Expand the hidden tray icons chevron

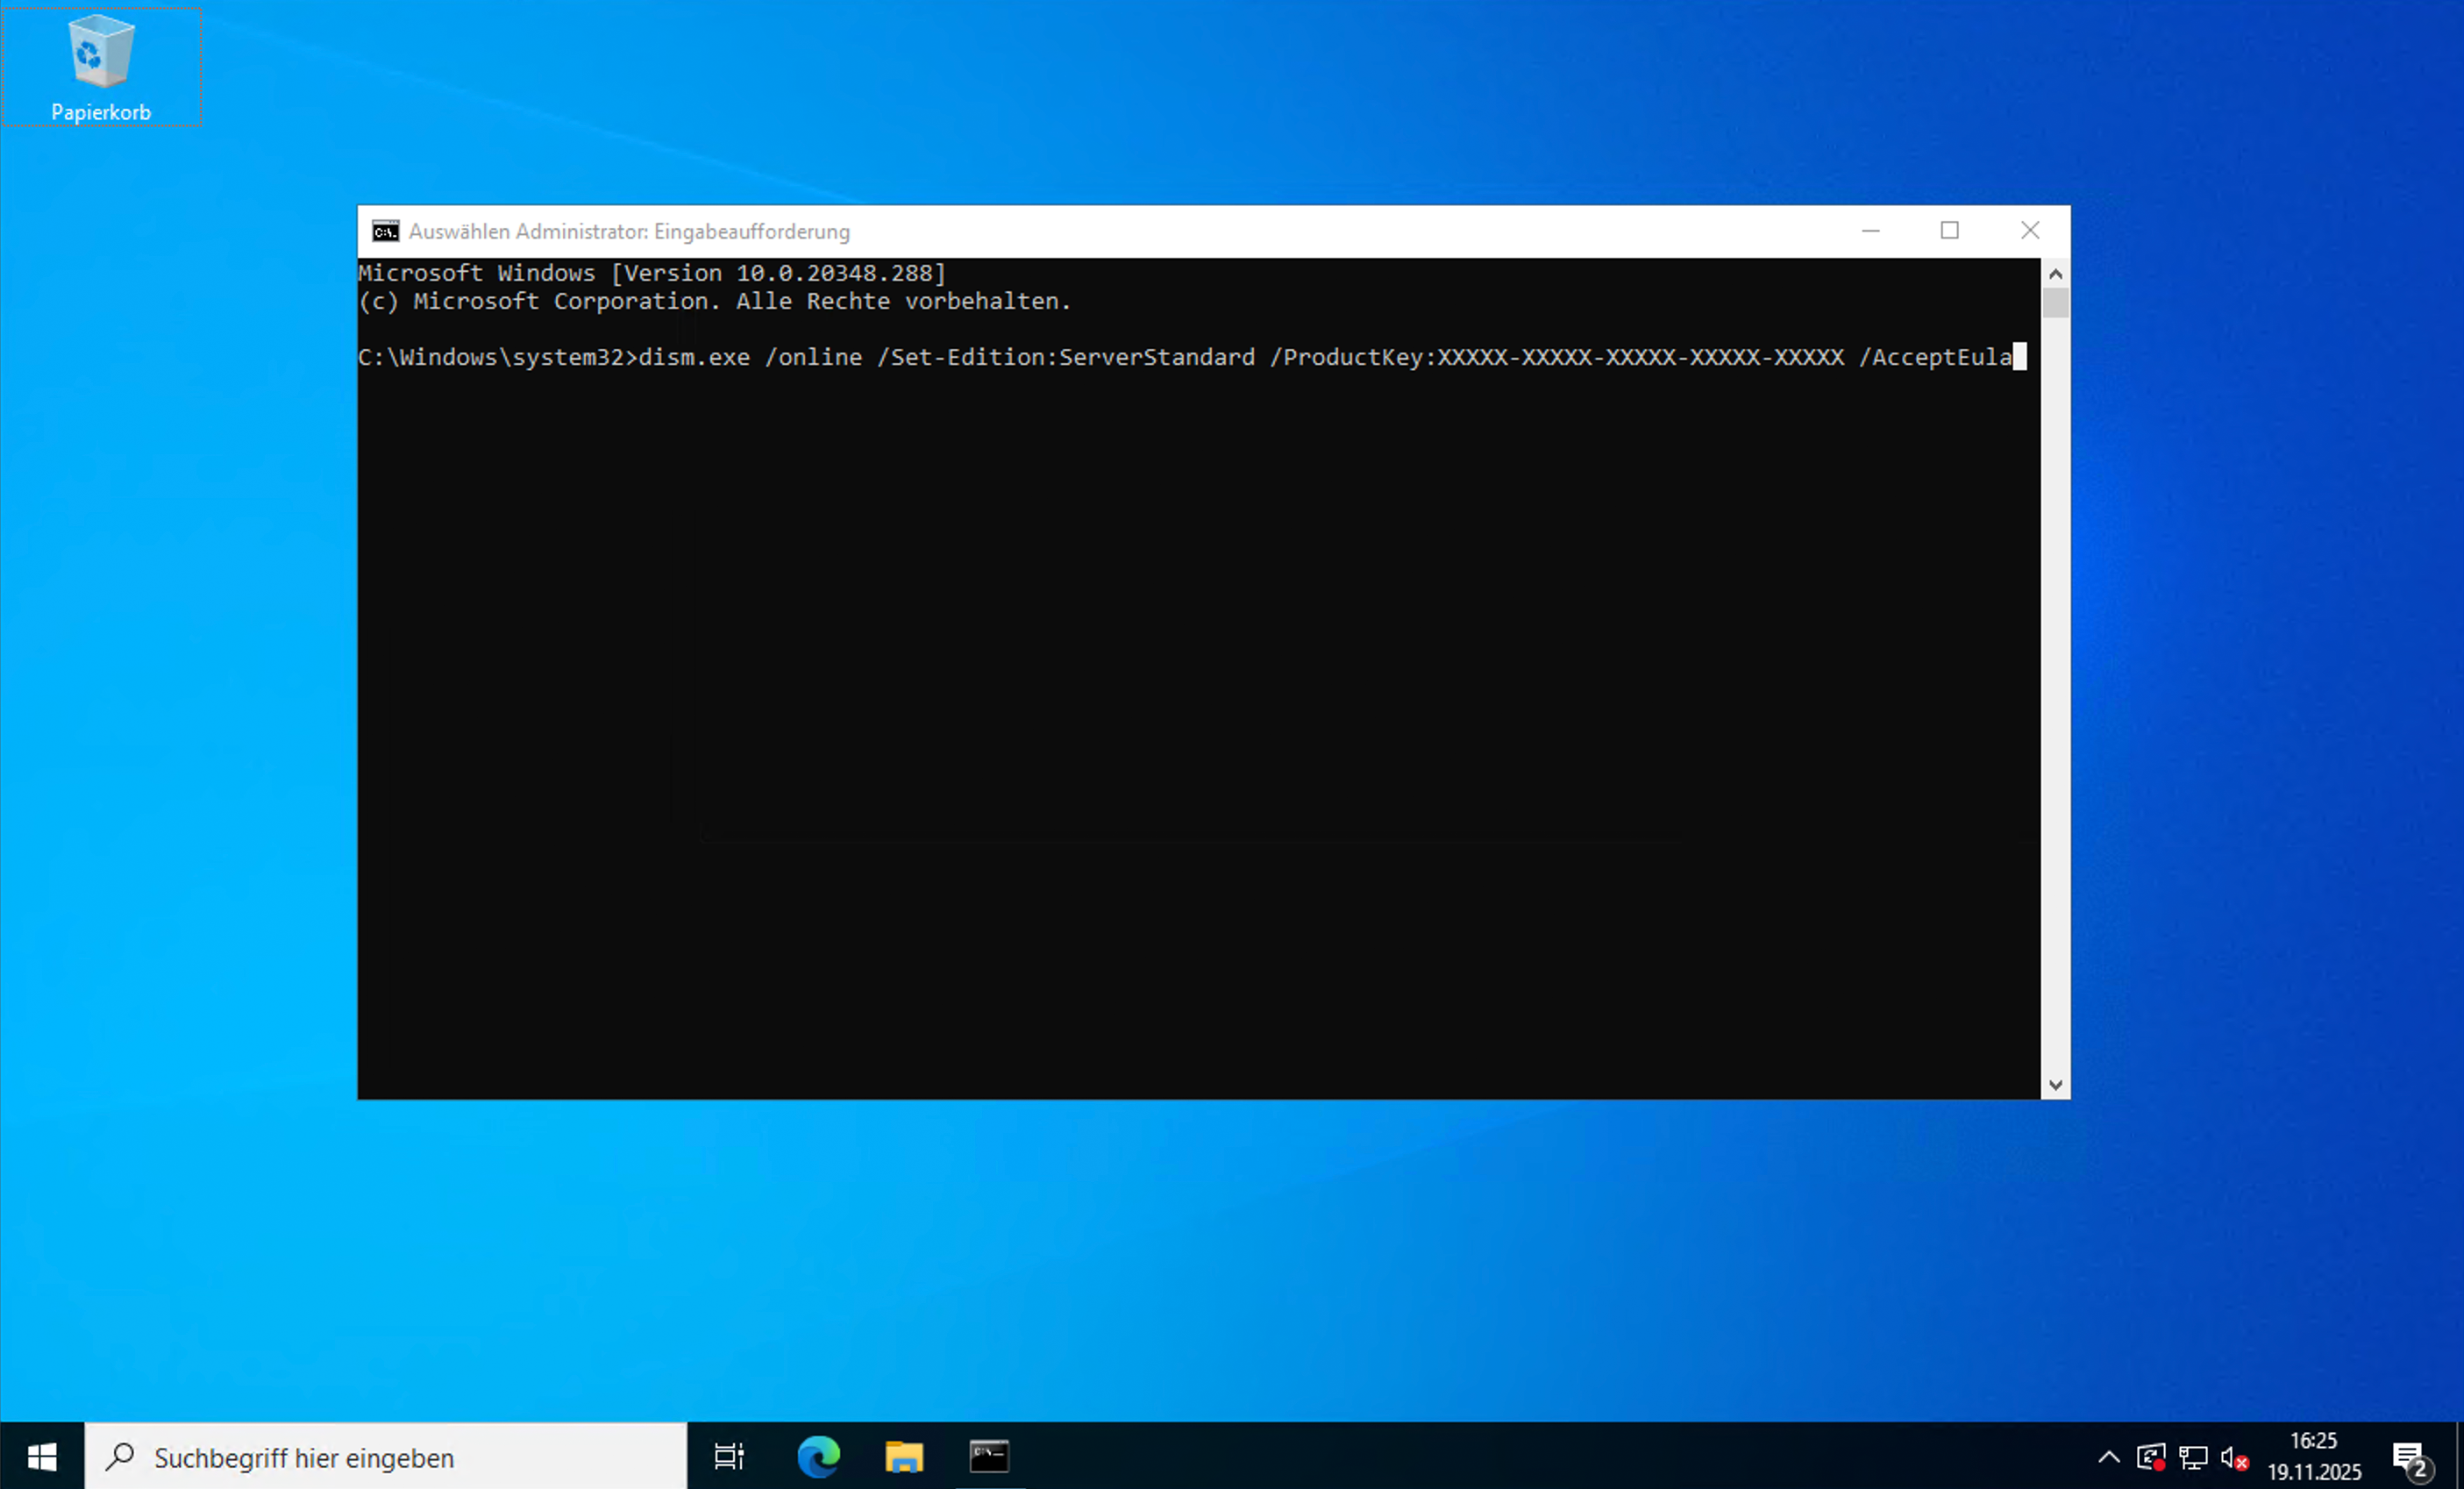tap(2108, 1458)
